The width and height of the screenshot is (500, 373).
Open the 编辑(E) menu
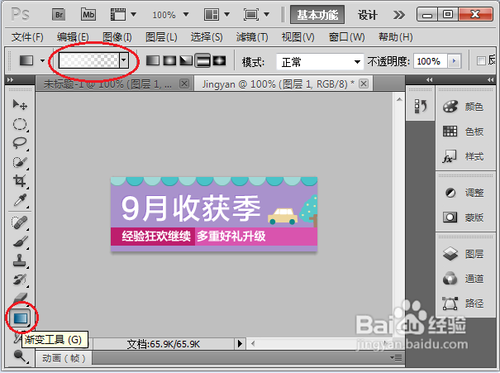tap(73, 37)
